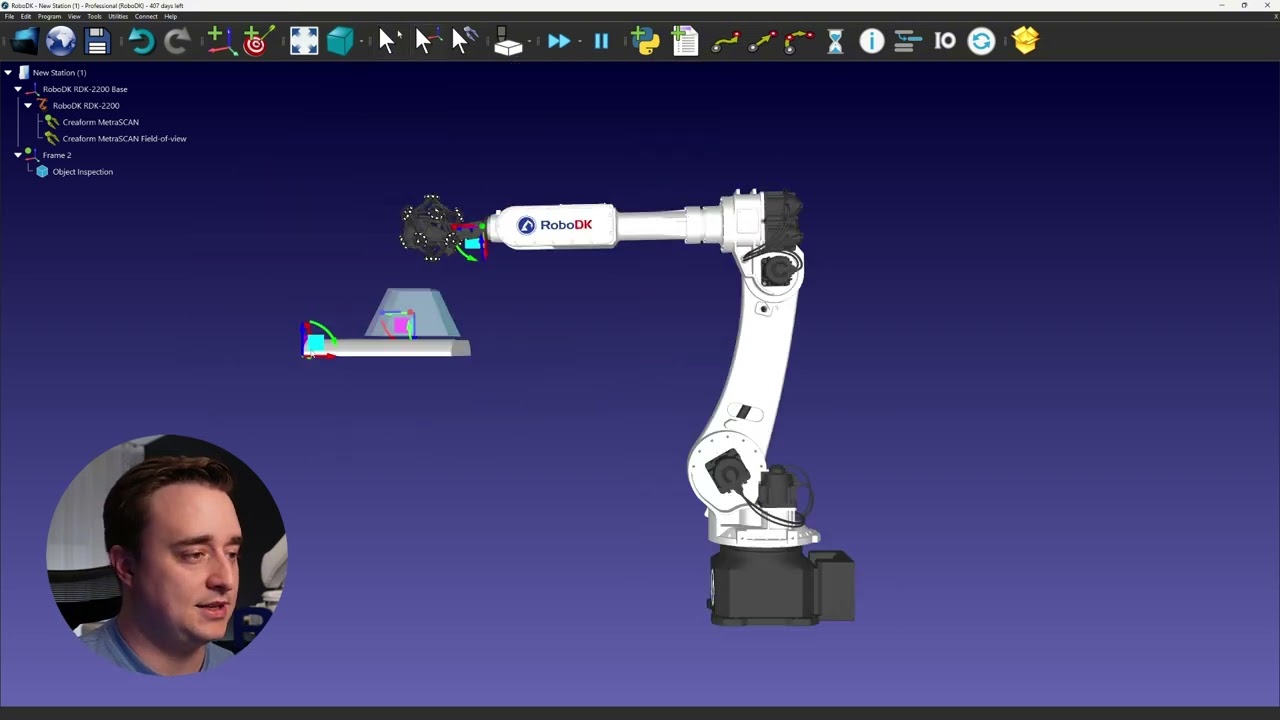Open the File menu
Viewport: 1280px width, 720px height.
coord(10,16)
